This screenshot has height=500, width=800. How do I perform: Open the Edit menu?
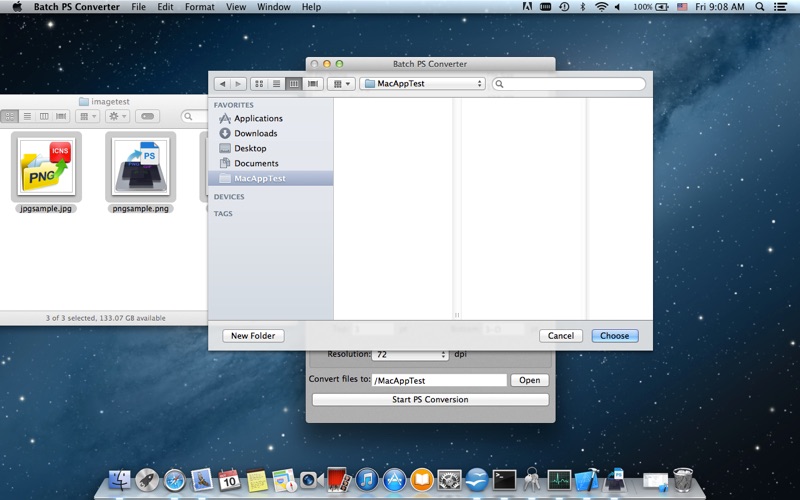pyautogui.click(x=165, y=7)
